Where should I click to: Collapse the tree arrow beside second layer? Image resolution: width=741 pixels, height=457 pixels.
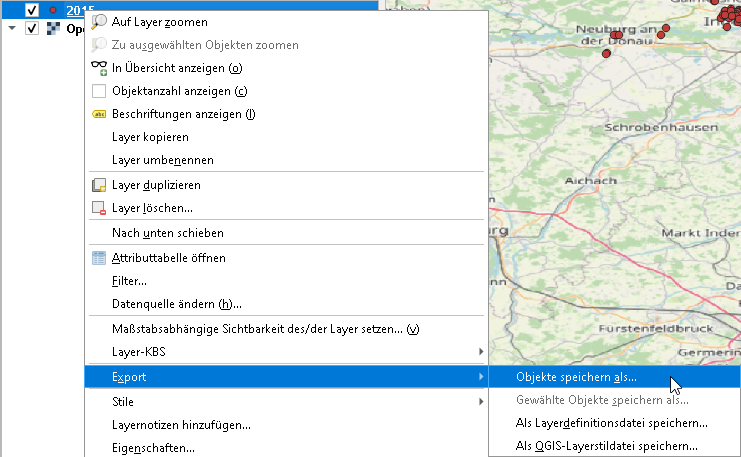coord(12,28)
